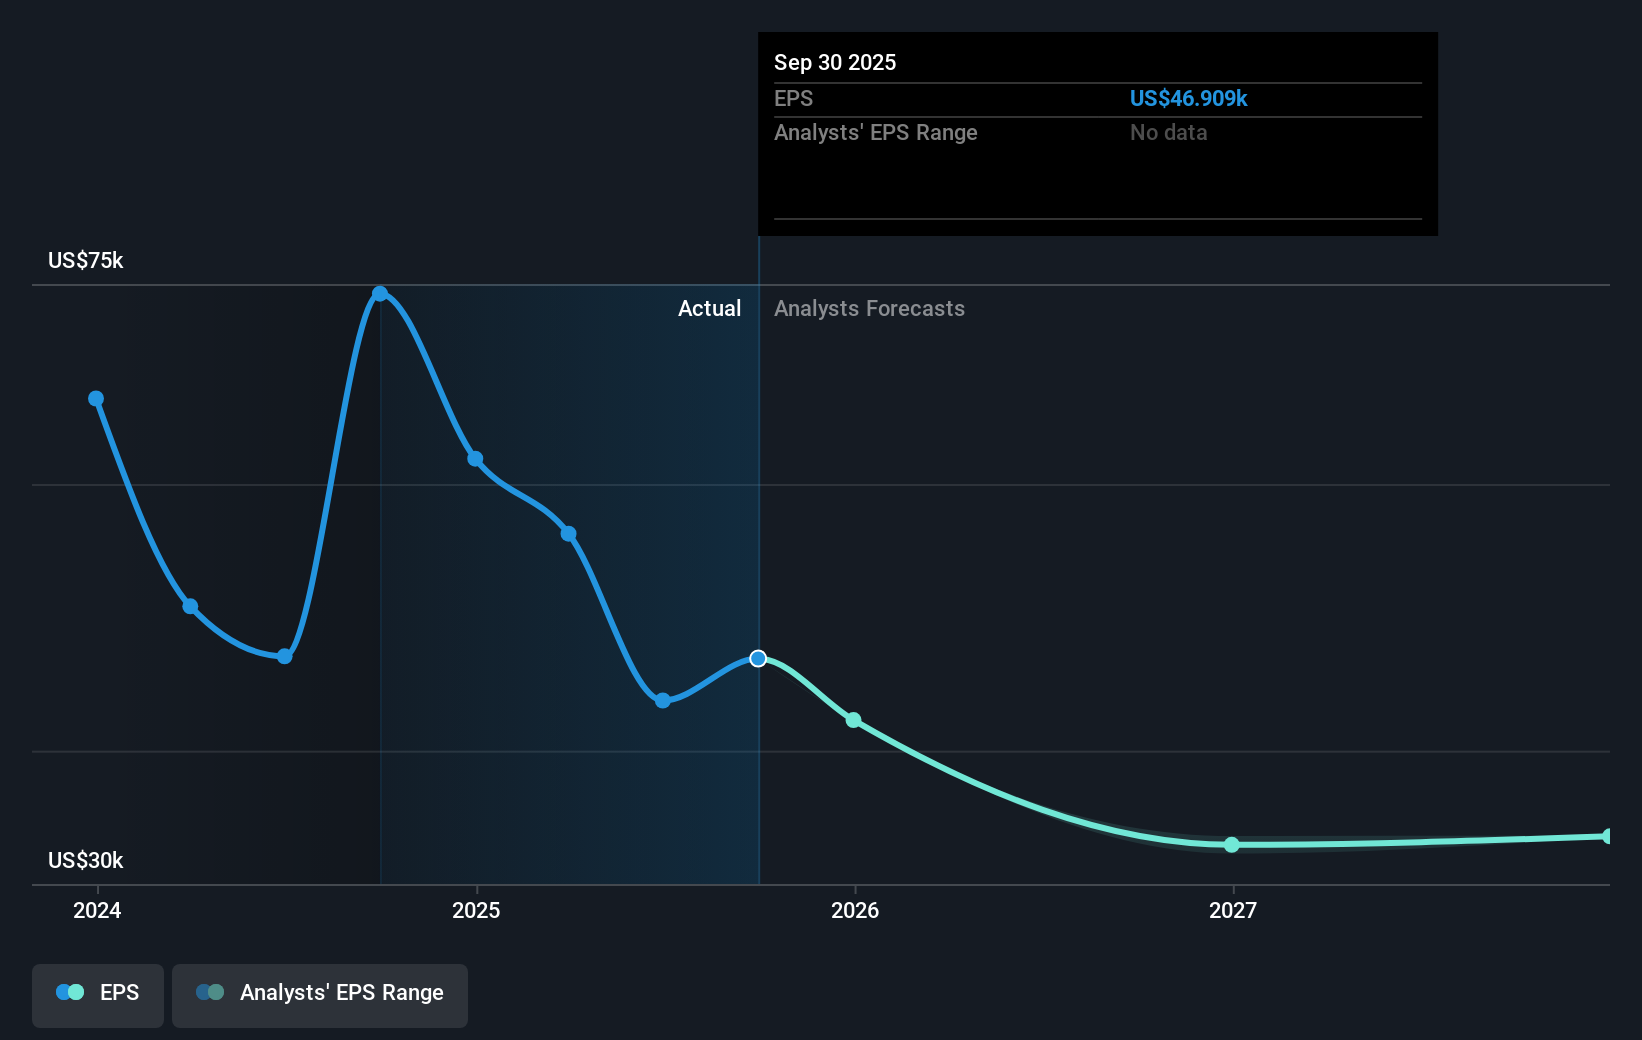Select the lowest actual EPS point in mid-2025

tap(663, 700)
